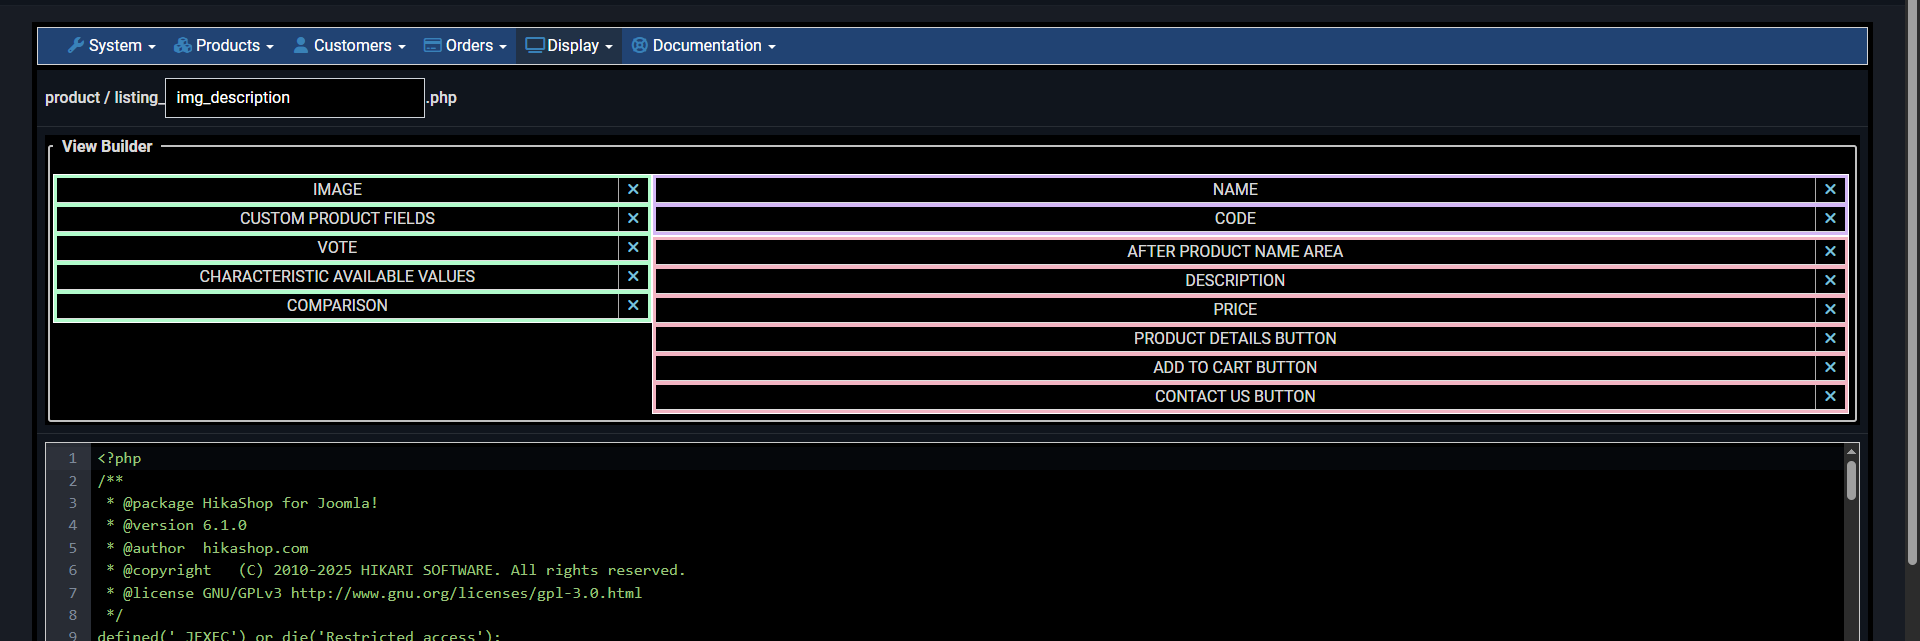Click the @package HikaShop comment line
The image size is (1920, 641).
point(242,503)
